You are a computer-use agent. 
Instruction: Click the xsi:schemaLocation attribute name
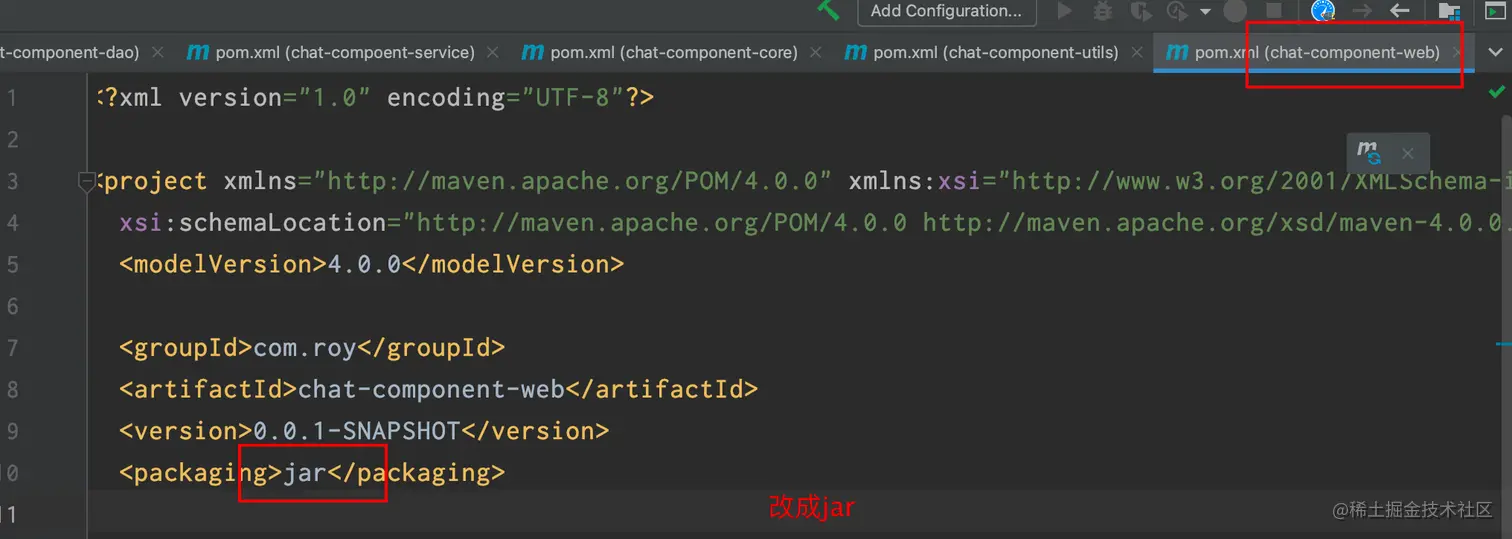[x=252, y=222]
